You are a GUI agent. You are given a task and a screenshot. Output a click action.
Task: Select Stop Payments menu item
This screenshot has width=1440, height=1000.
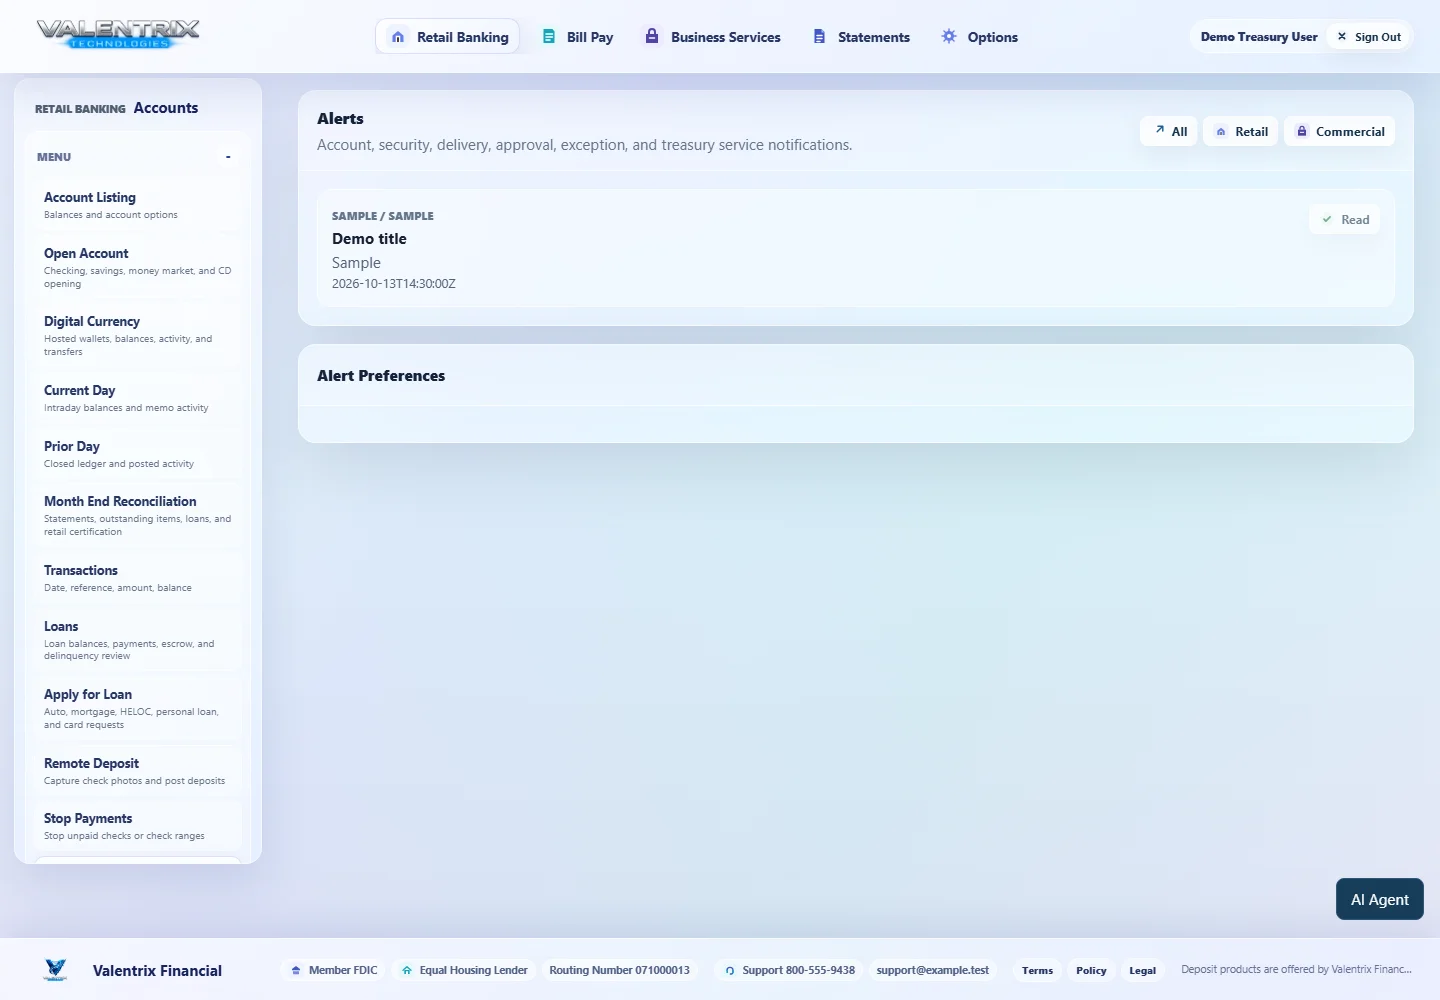pyautogui.click(x=138, y=826)
